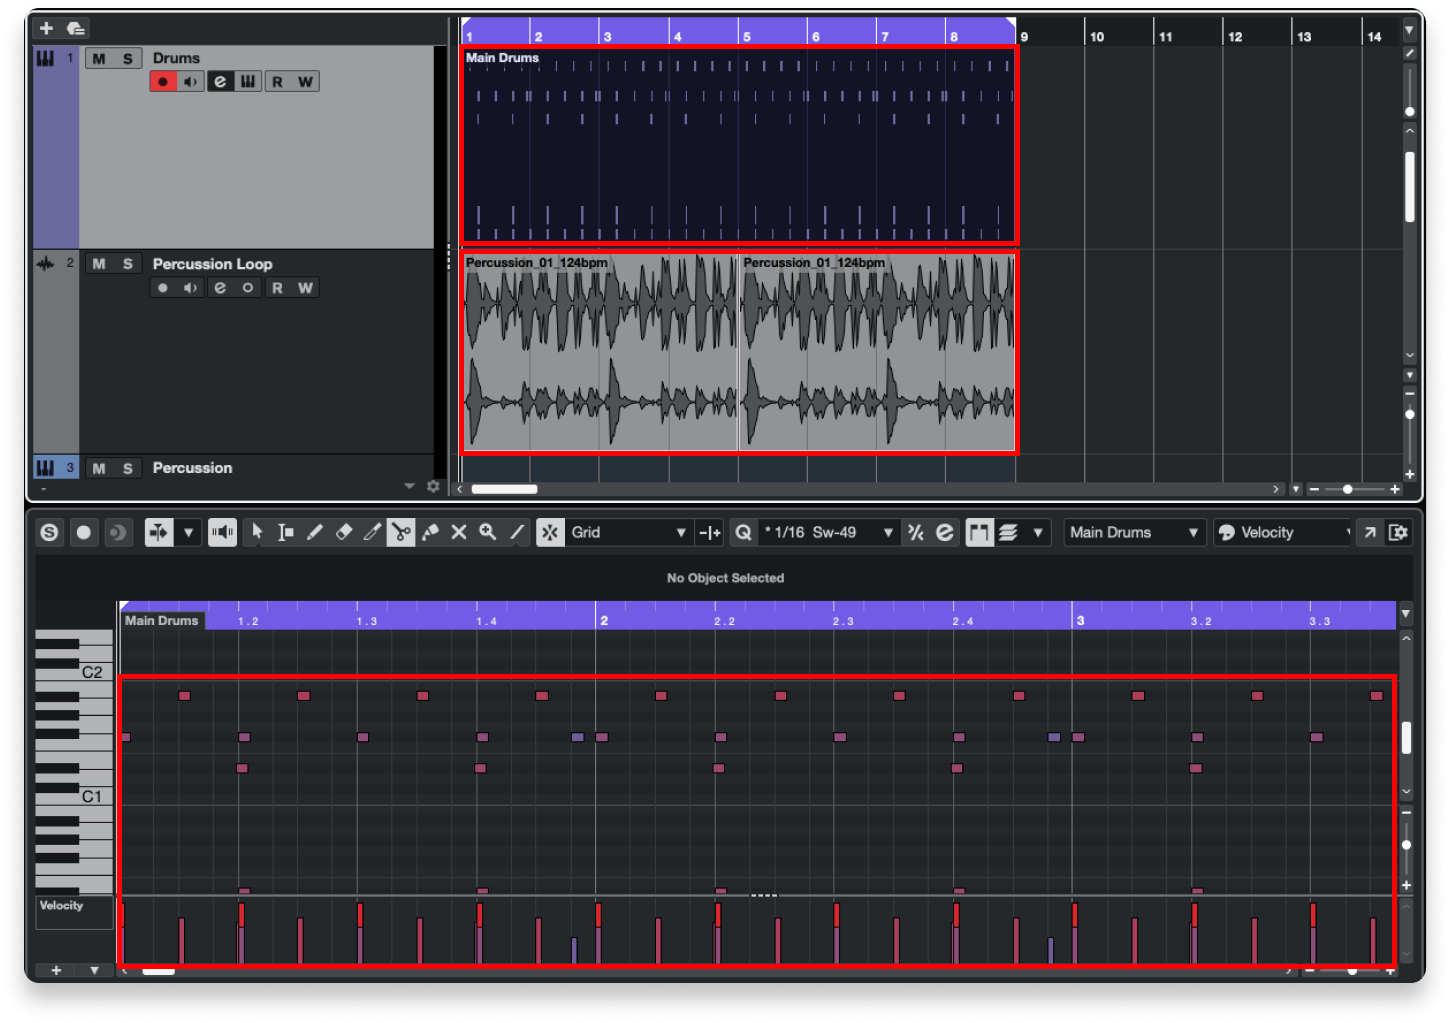Adjust project vertical zoom slider

tap(1410, 414)
